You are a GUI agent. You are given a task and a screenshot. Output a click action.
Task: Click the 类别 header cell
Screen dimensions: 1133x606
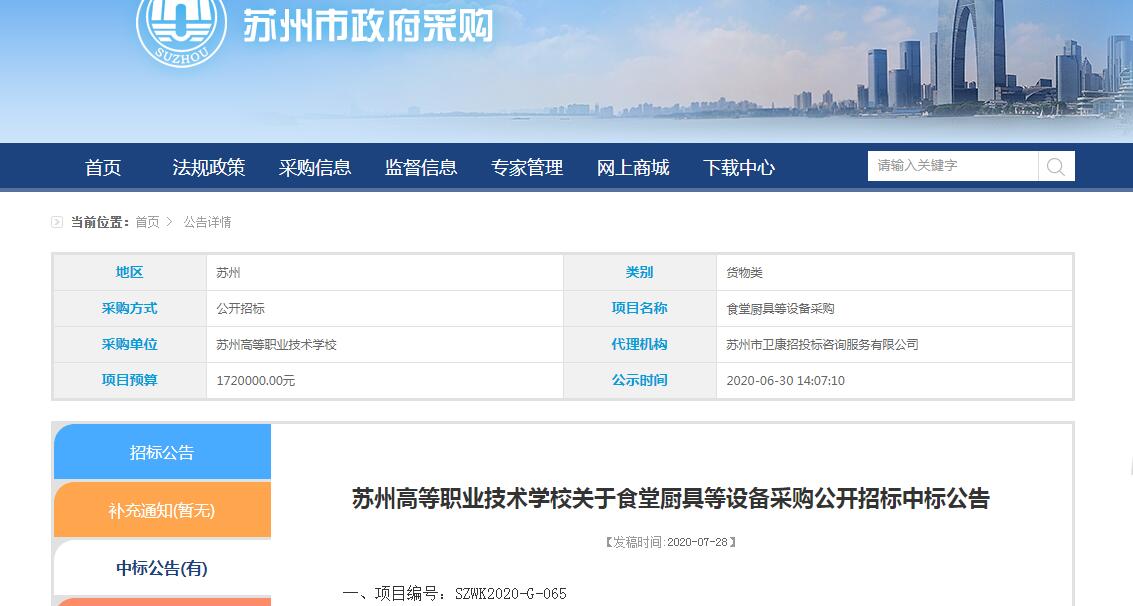tap(639, 272)
